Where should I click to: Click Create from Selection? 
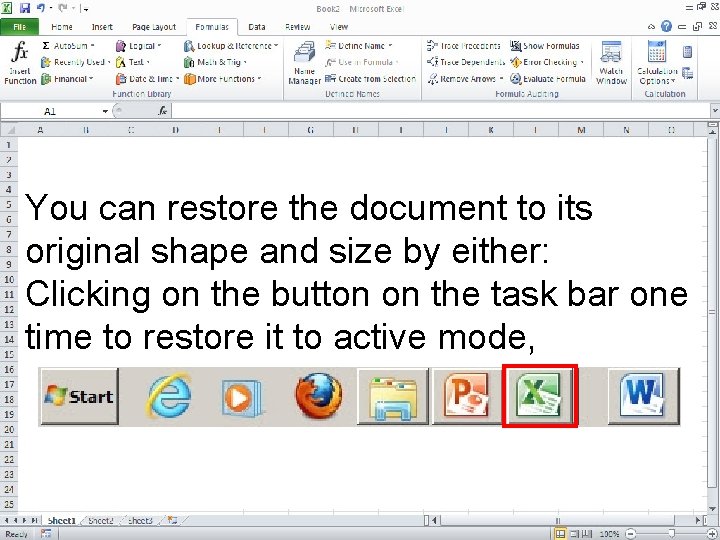tap(370, 79)
